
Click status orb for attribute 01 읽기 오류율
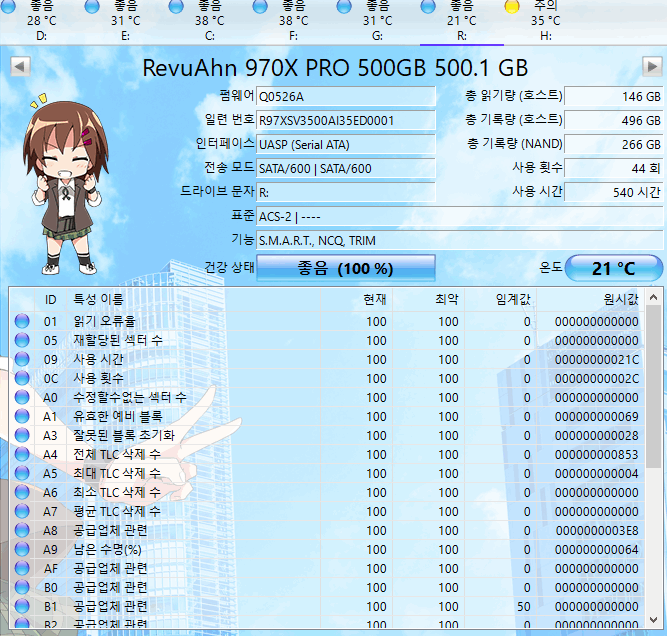point(22,321)
